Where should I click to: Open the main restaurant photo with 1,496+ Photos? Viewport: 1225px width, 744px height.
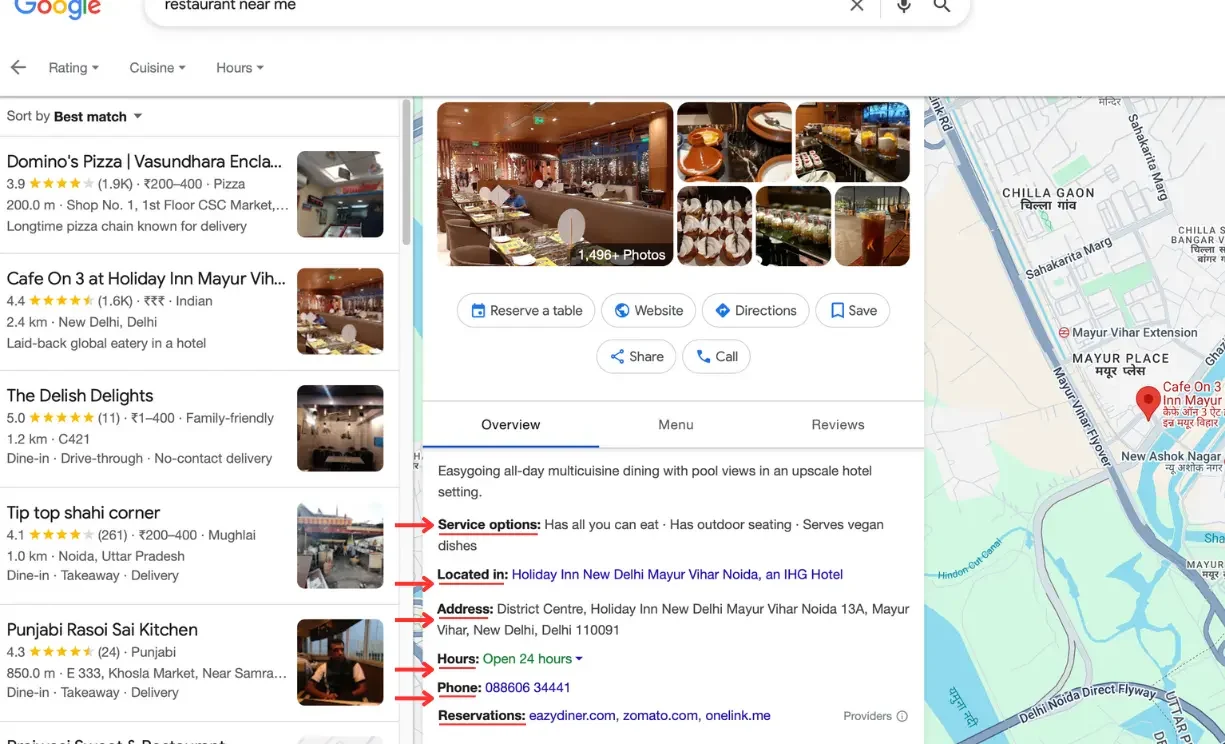click(x=555, y=184)
